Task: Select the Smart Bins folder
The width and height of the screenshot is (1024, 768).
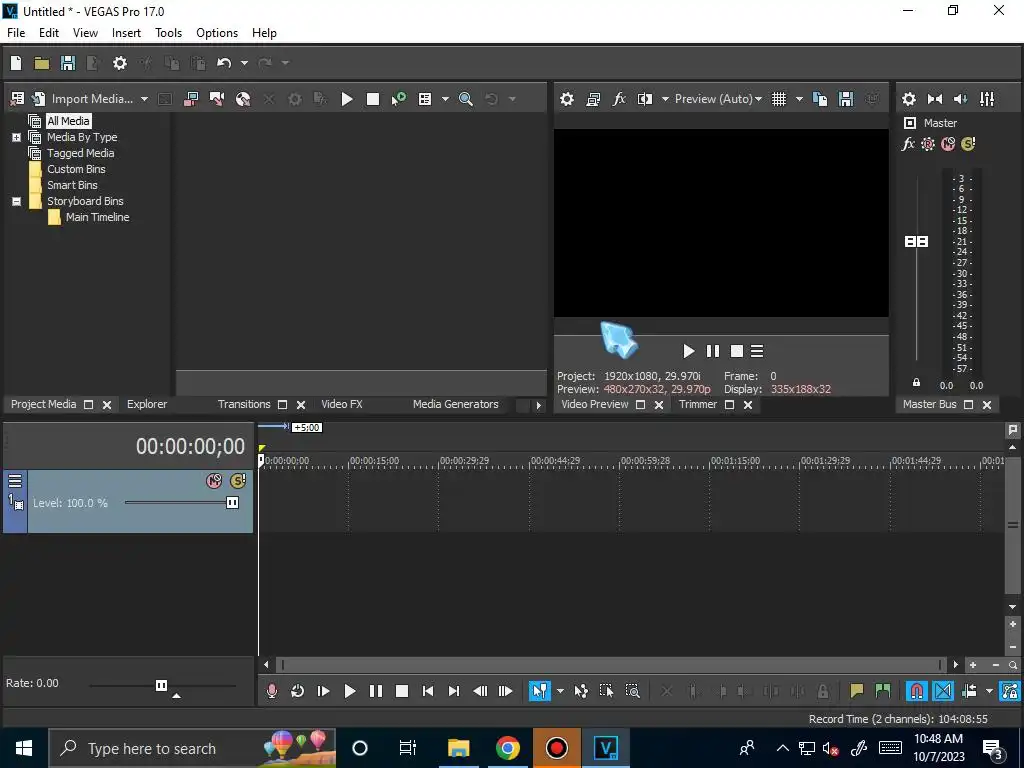Action: [72, 185]
